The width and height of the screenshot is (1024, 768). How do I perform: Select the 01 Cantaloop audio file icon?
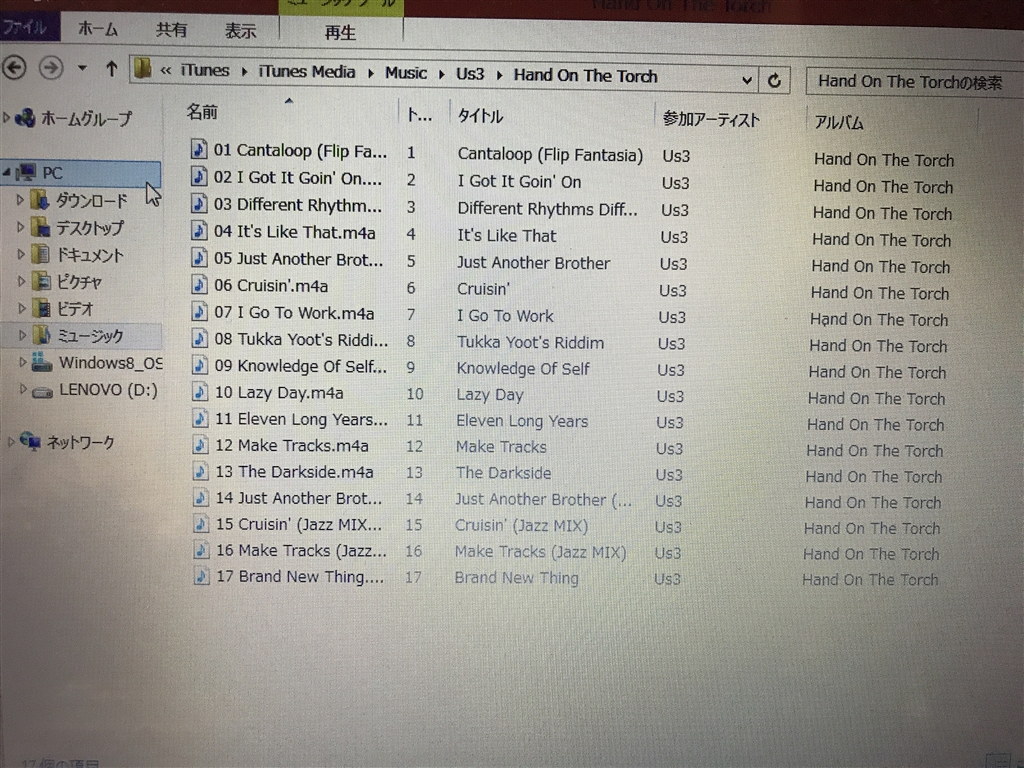point(199,149)
